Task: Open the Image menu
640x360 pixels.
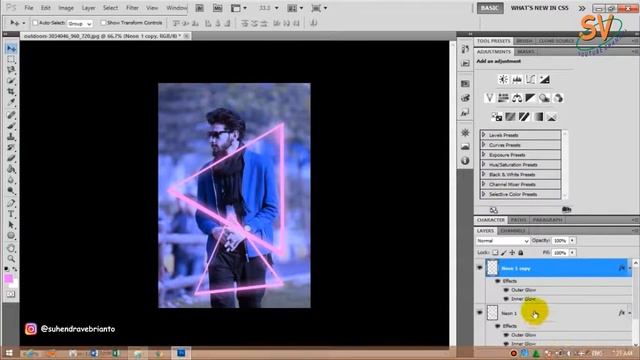Action: coord(66,8)
